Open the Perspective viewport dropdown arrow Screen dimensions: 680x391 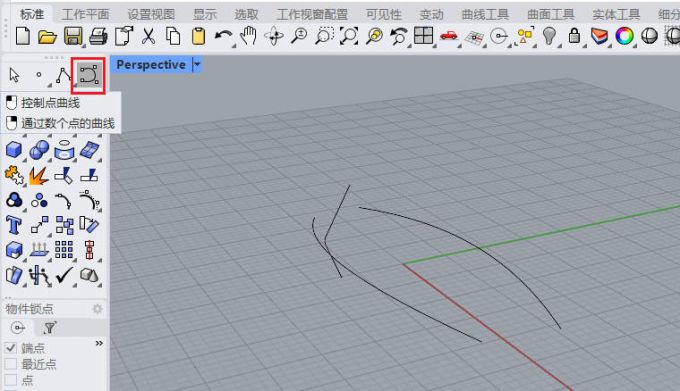(197, 65)
